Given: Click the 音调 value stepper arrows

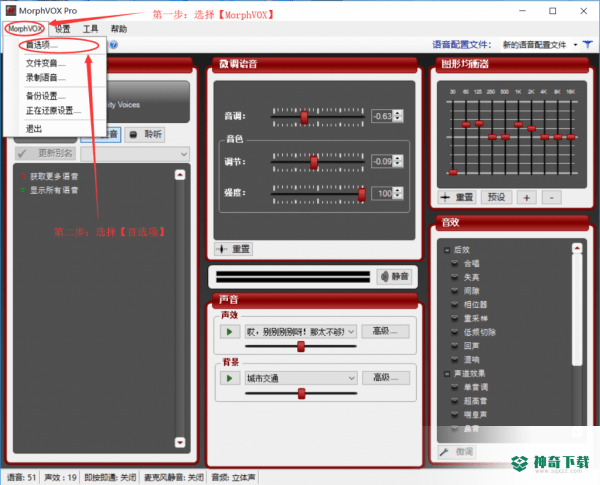Looking at the screenshot, I should tap(398, 116).
